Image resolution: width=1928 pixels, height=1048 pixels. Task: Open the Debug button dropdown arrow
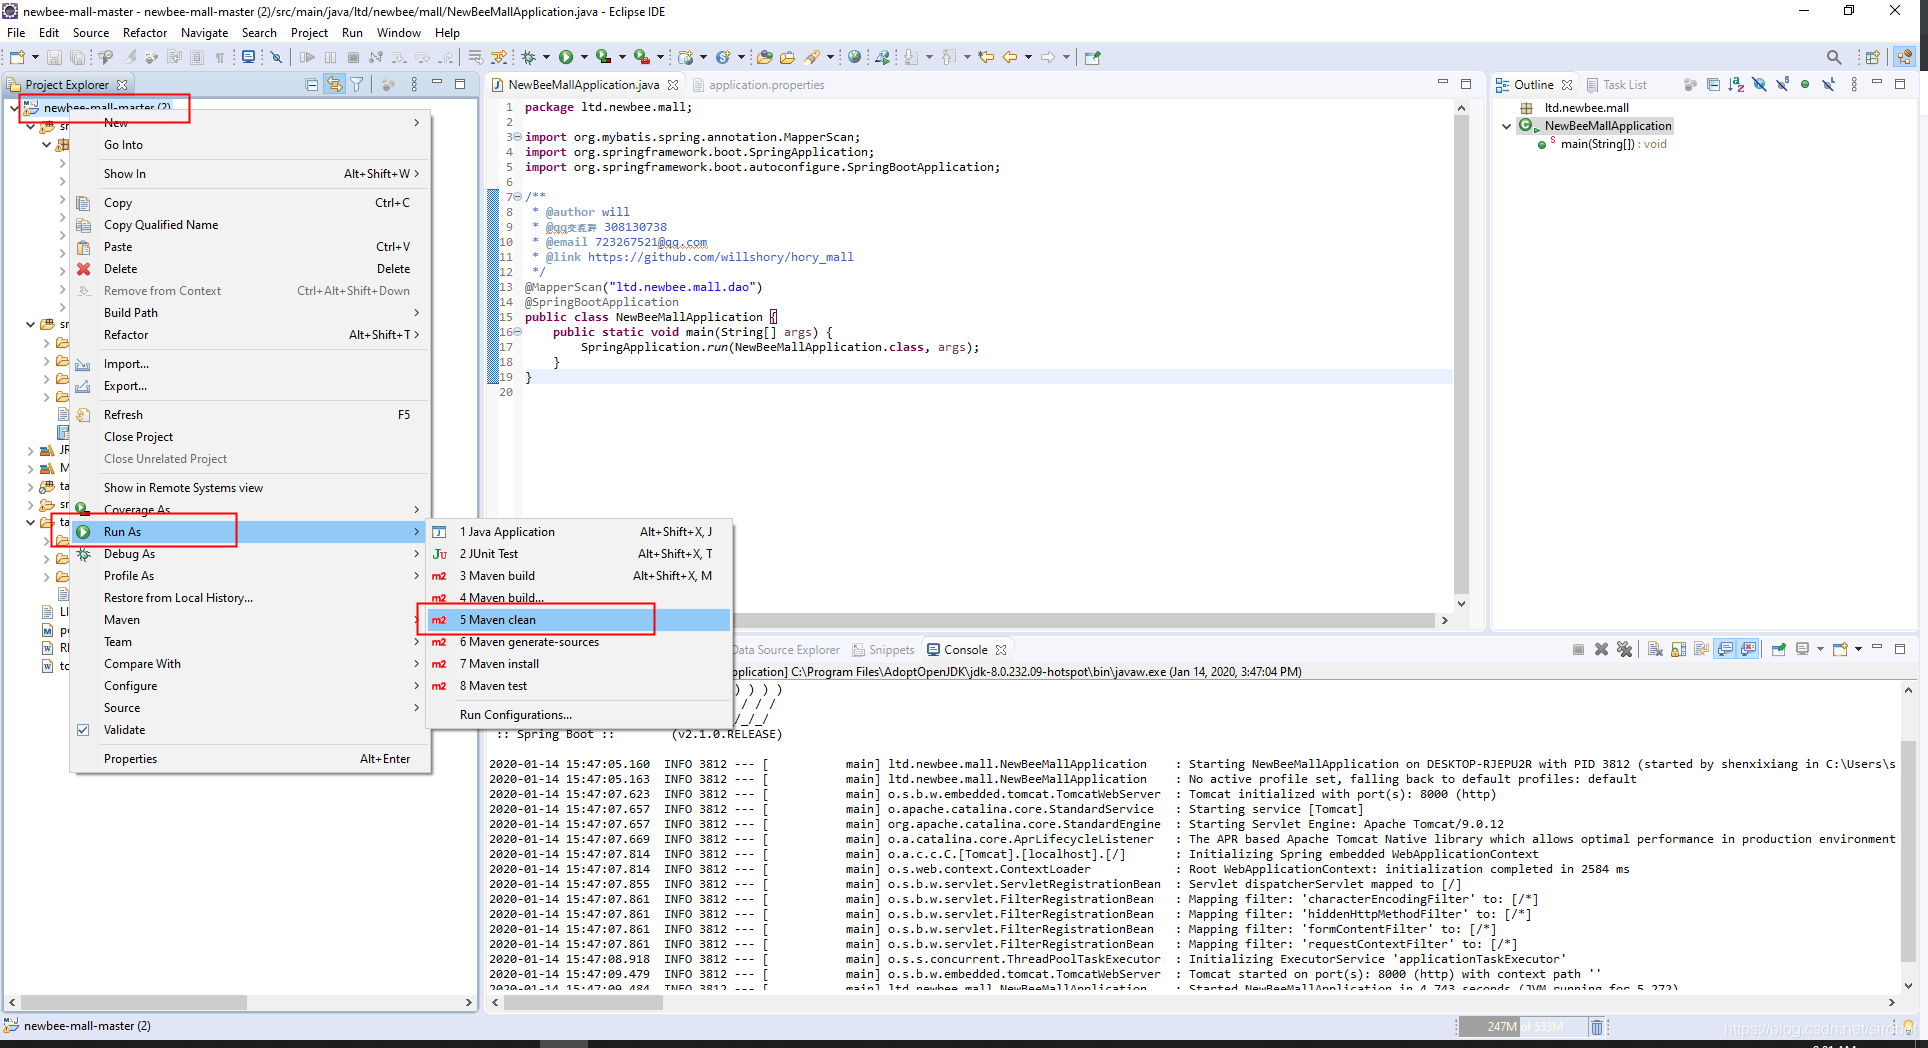pos(546,57)
